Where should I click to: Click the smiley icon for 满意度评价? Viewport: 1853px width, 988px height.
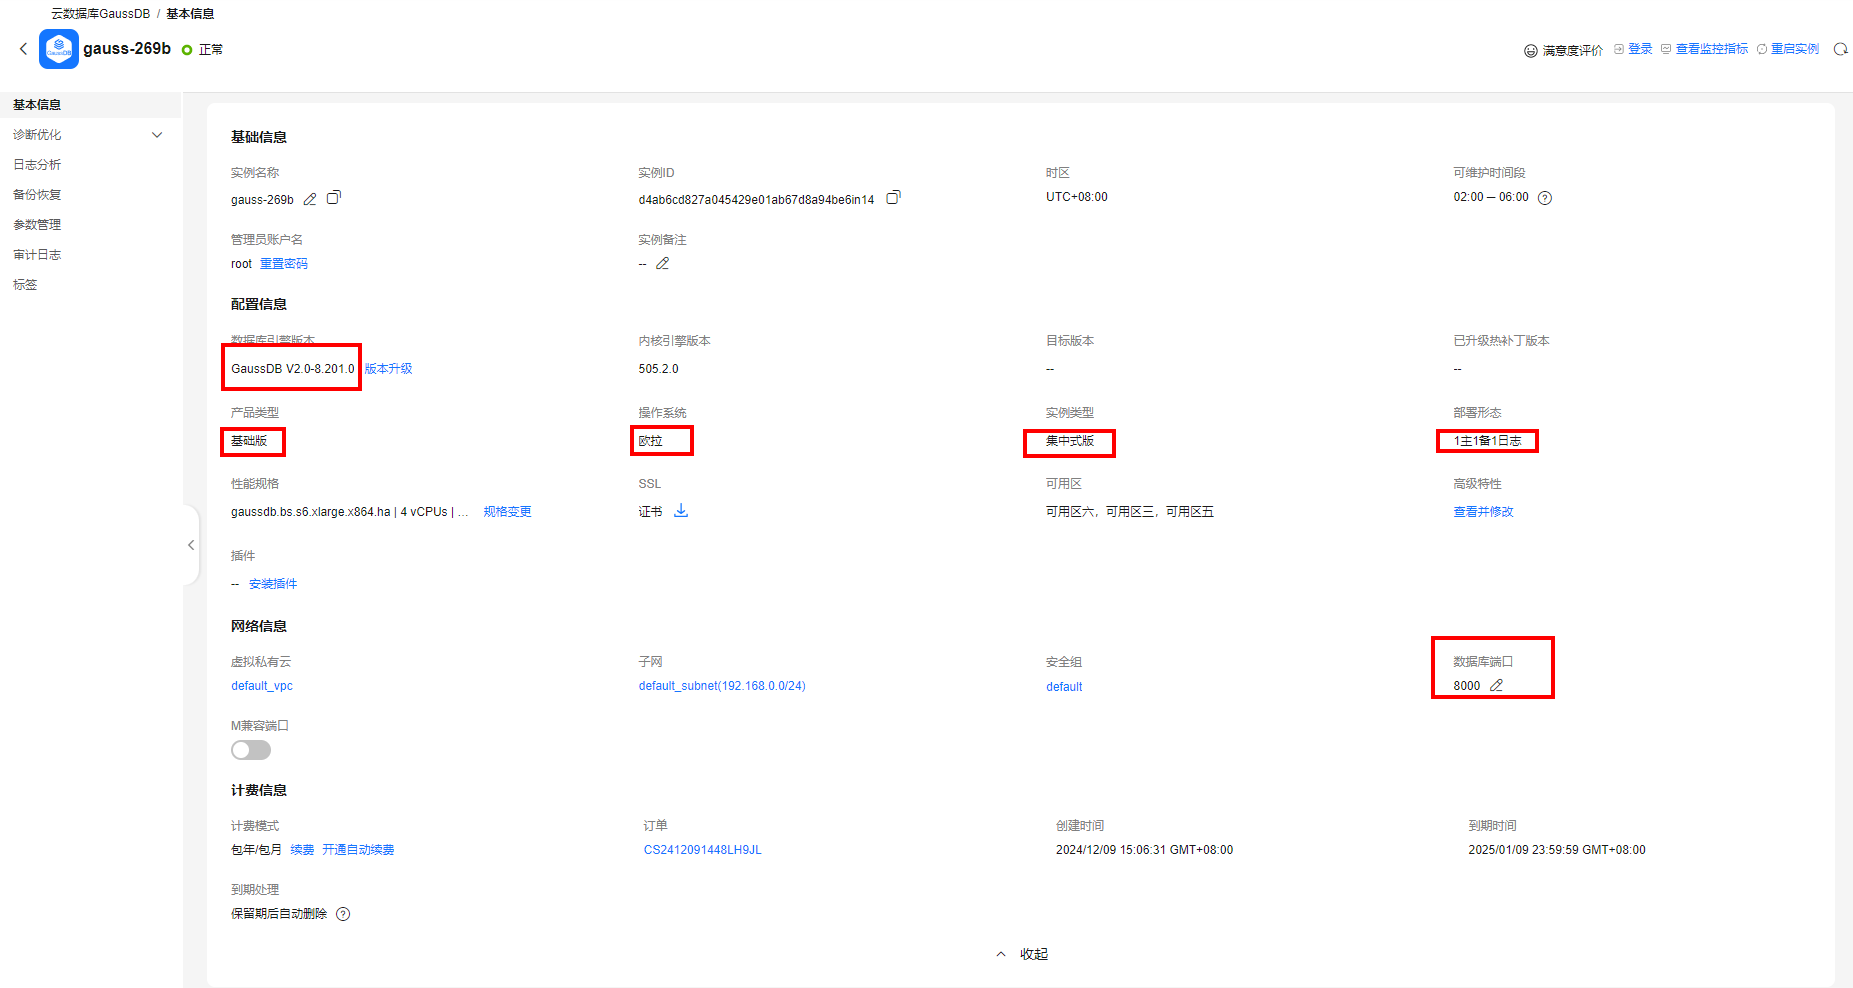click(x=1530, y=51)
